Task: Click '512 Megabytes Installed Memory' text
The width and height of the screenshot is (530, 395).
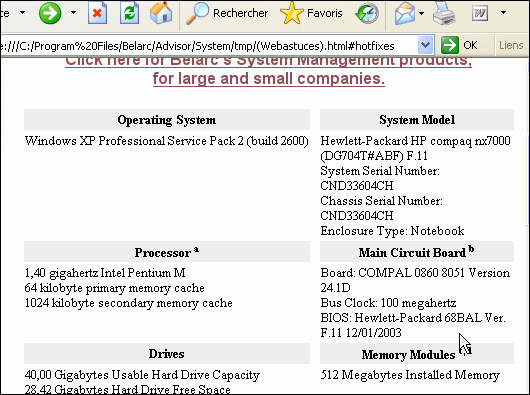Action: (410, 375)
